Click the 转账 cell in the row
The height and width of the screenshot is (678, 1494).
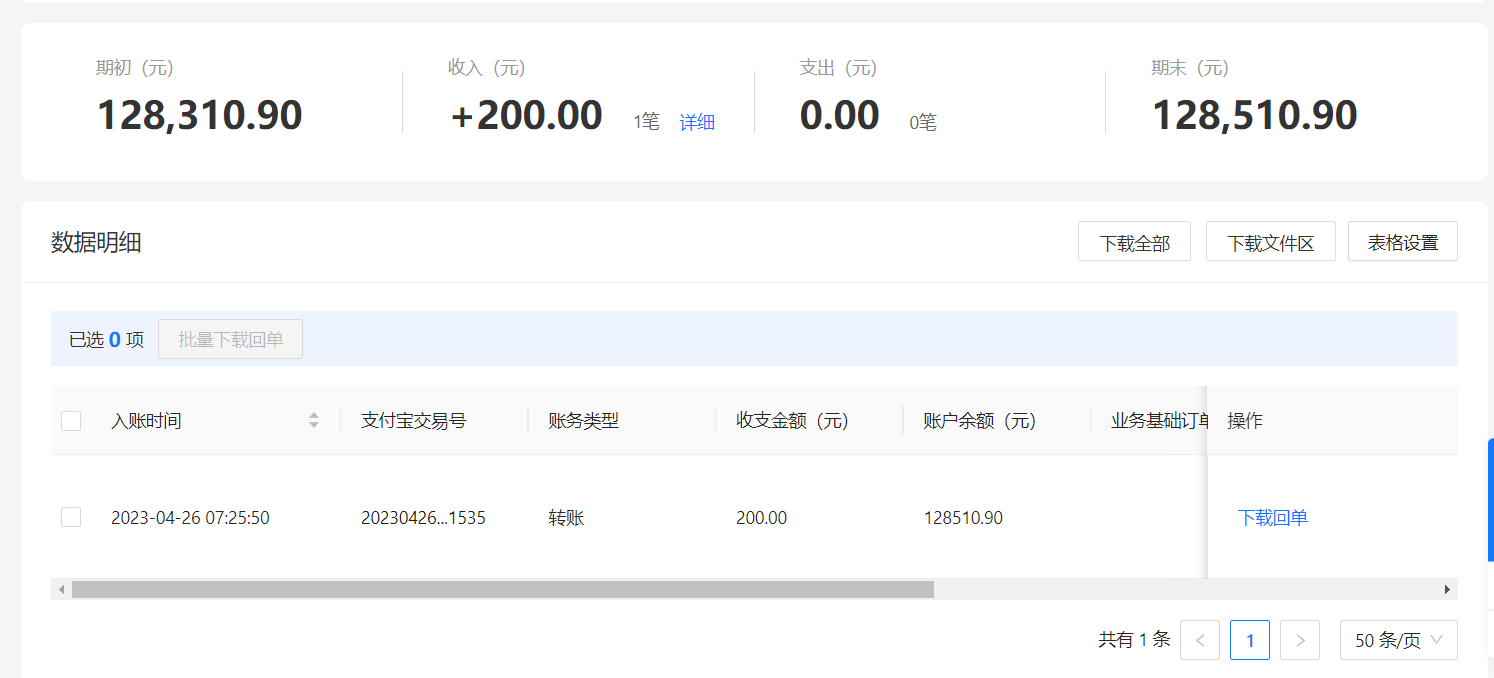566,518
